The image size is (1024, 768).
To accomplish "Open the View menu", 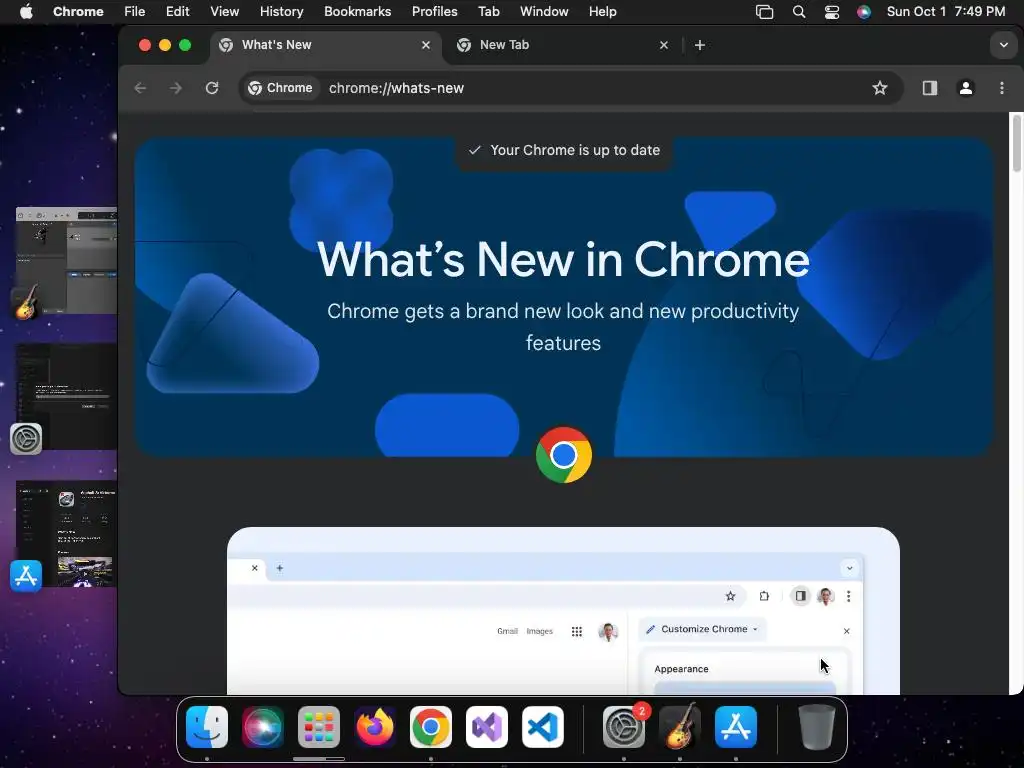I will (x=224, y=12).
